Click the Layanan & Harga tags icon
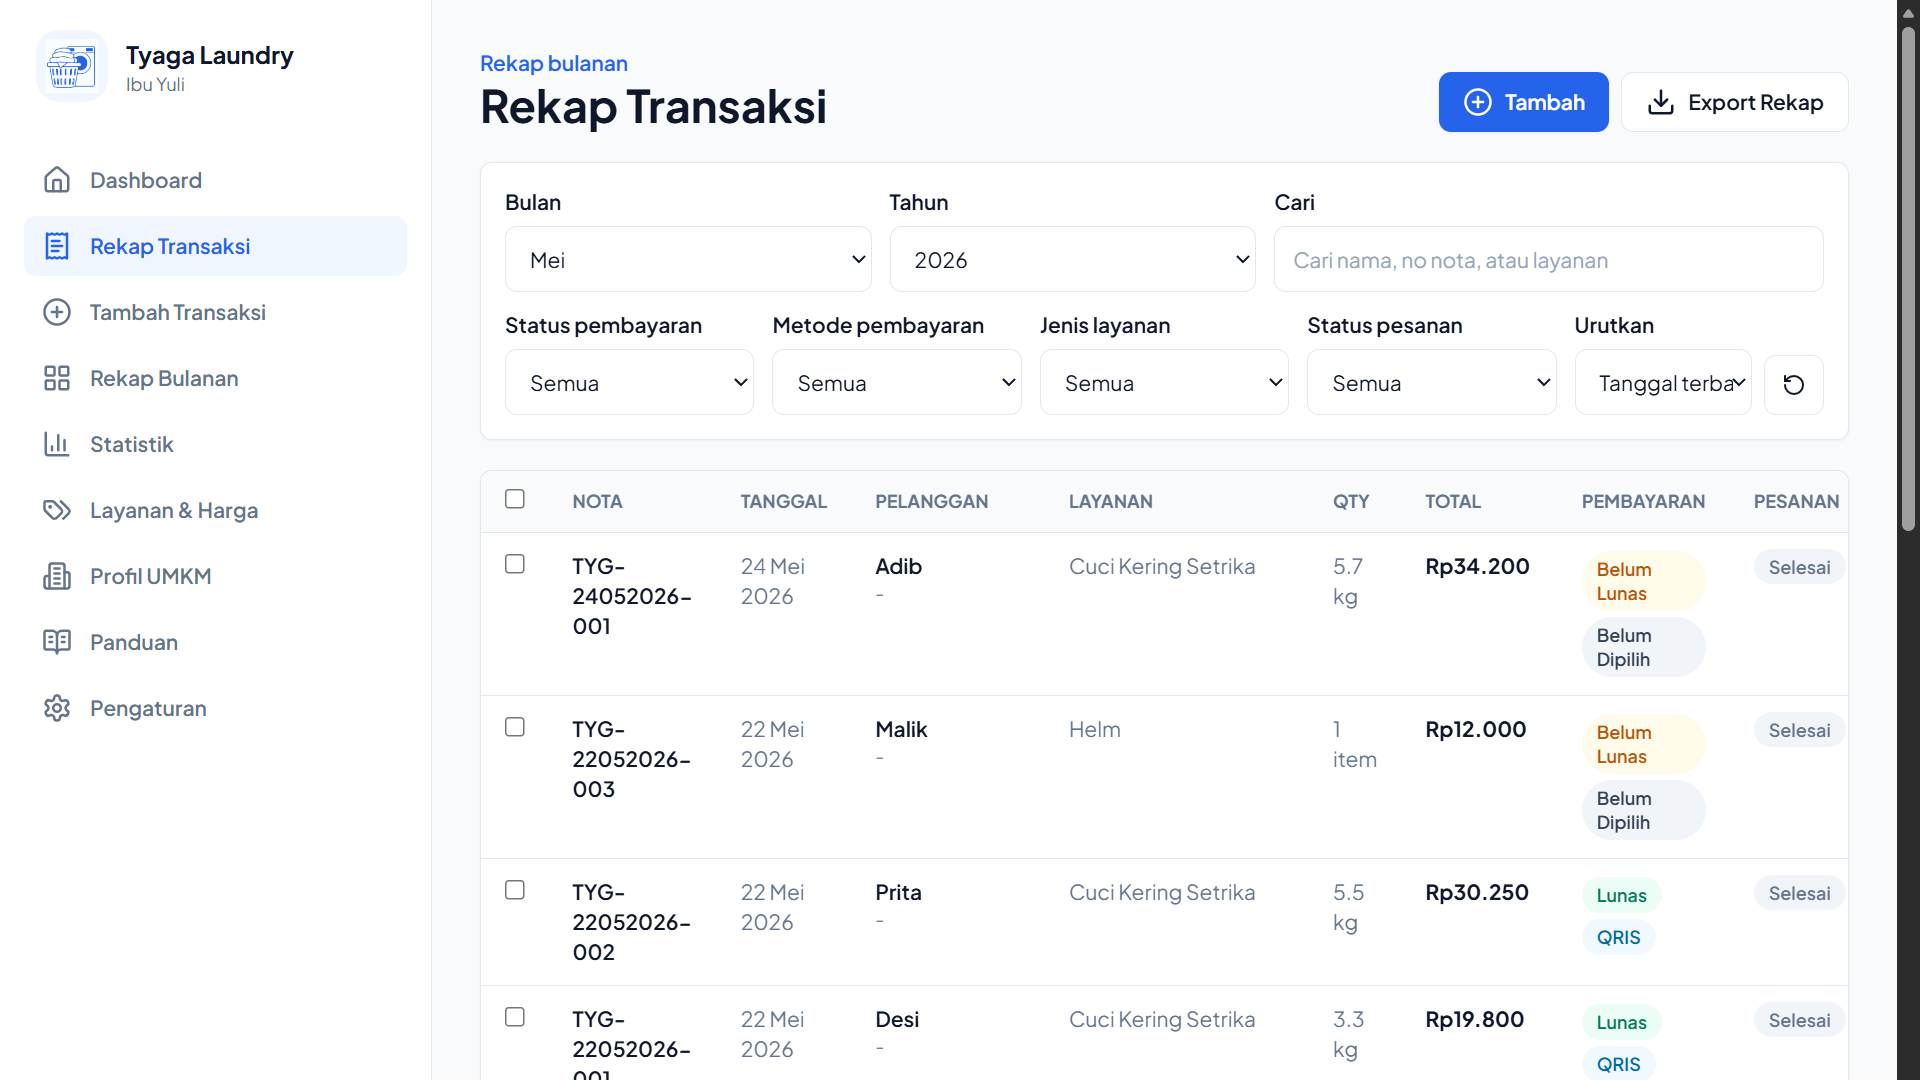Screen dimensions: 1920x1080 [x=57, y=510]
